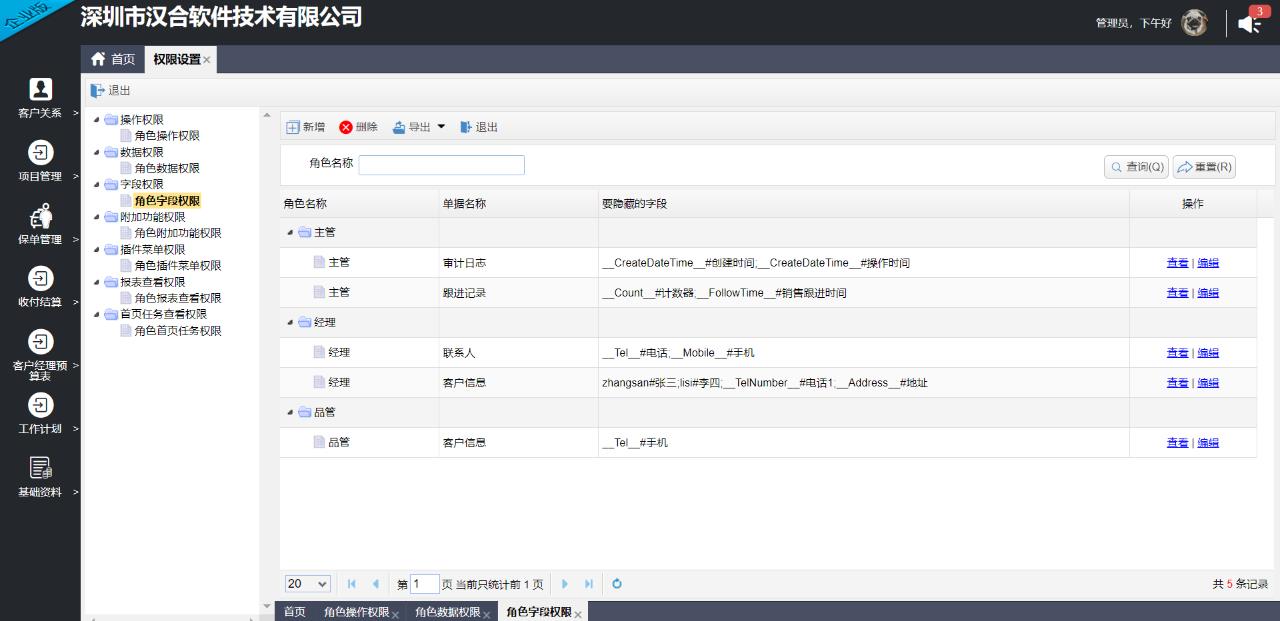The width and height of the screenshot is (1280, 621).
Task: Collapse the 数据权限 tree folder
Action: pos(97,152)
